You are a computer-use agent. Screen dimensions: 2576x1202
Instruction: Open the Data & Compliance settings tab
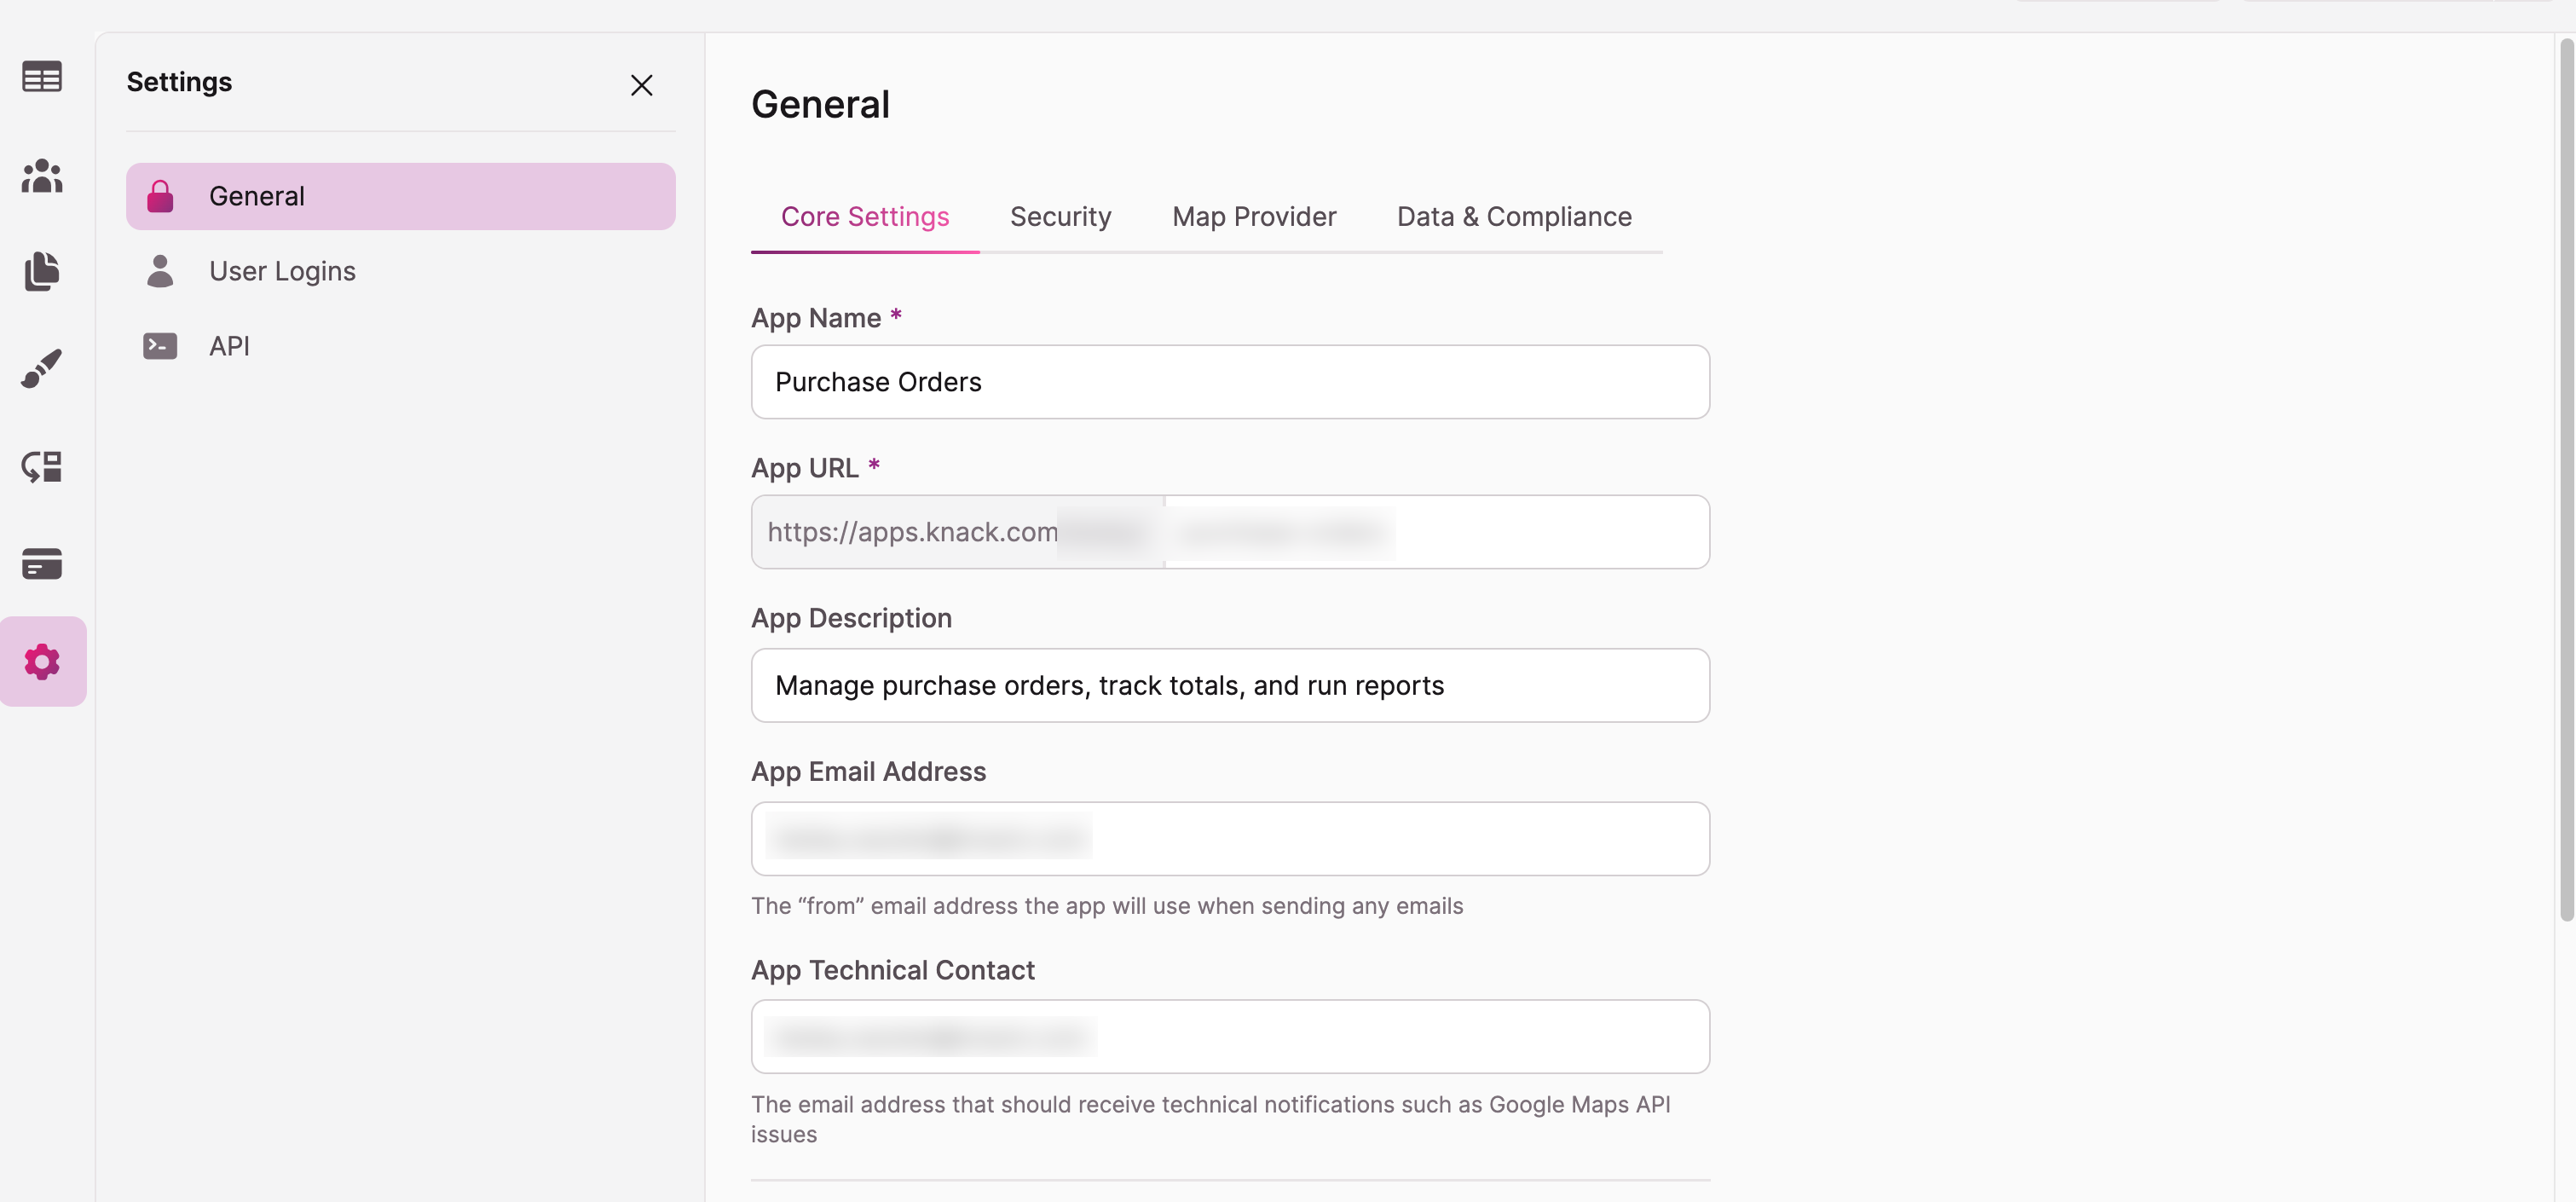pyautogui.click(x=1513, y=215)
